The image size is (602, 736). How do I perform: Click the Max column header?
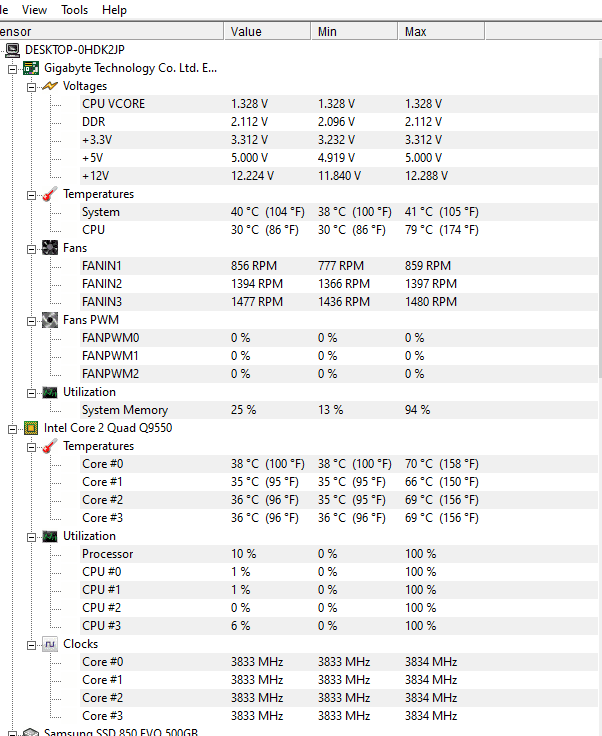click(416, 32)
